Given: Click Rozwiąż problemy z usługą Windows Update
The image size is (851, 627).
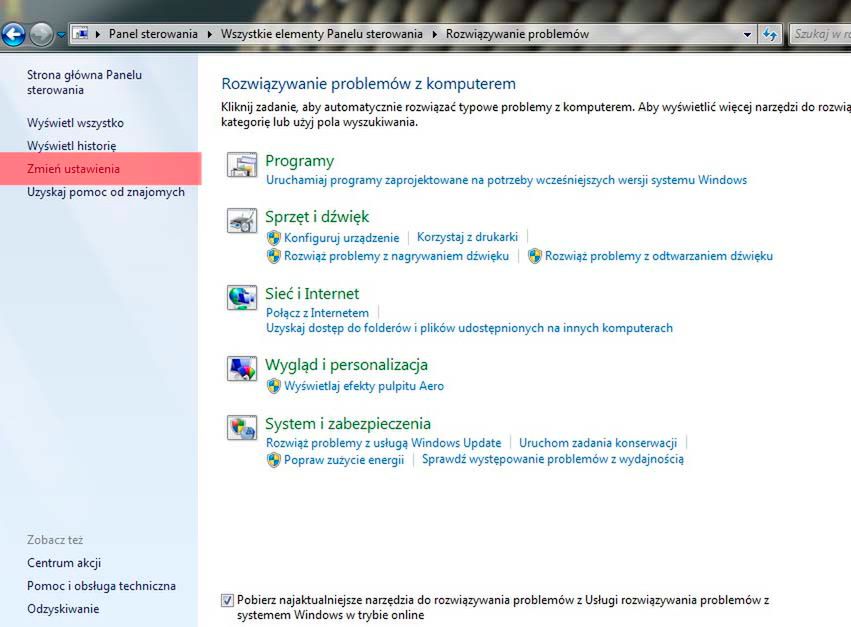Looking at the screenshot, I should (x=384, y=442).
